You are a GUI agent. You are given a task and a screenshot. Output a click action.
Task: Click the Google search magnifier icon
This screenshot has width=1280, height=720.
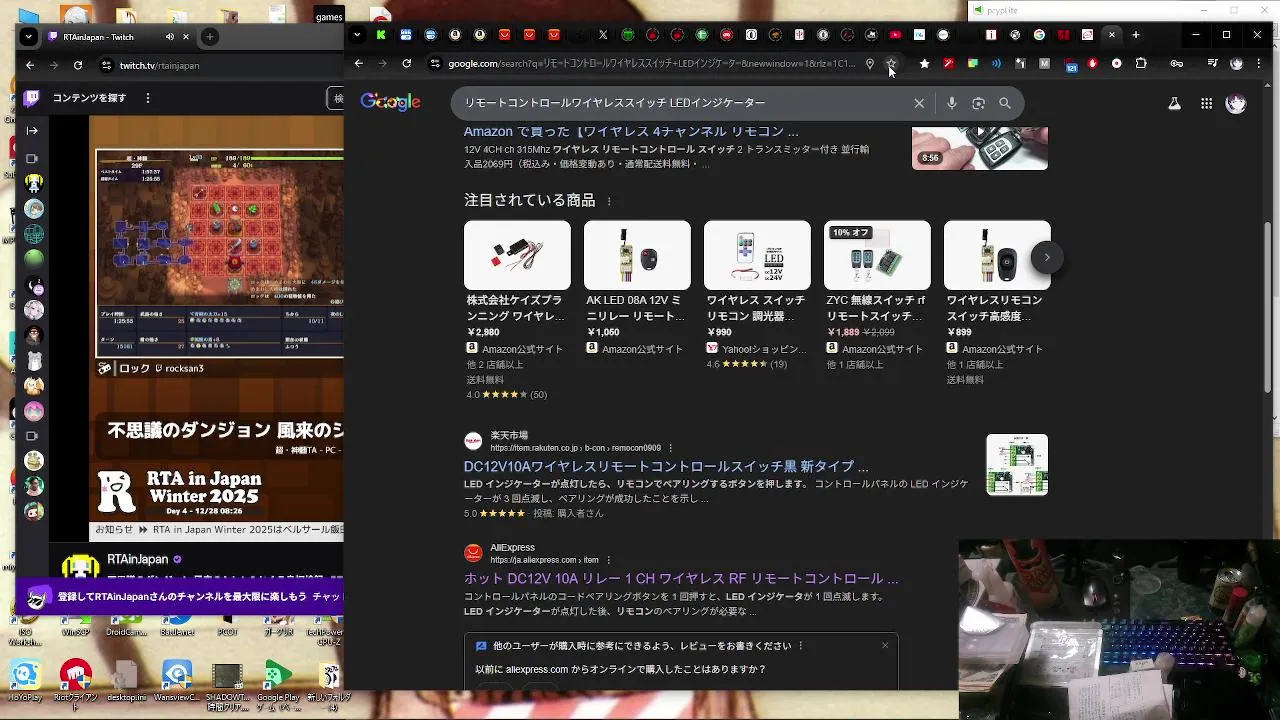point(1005,103)
